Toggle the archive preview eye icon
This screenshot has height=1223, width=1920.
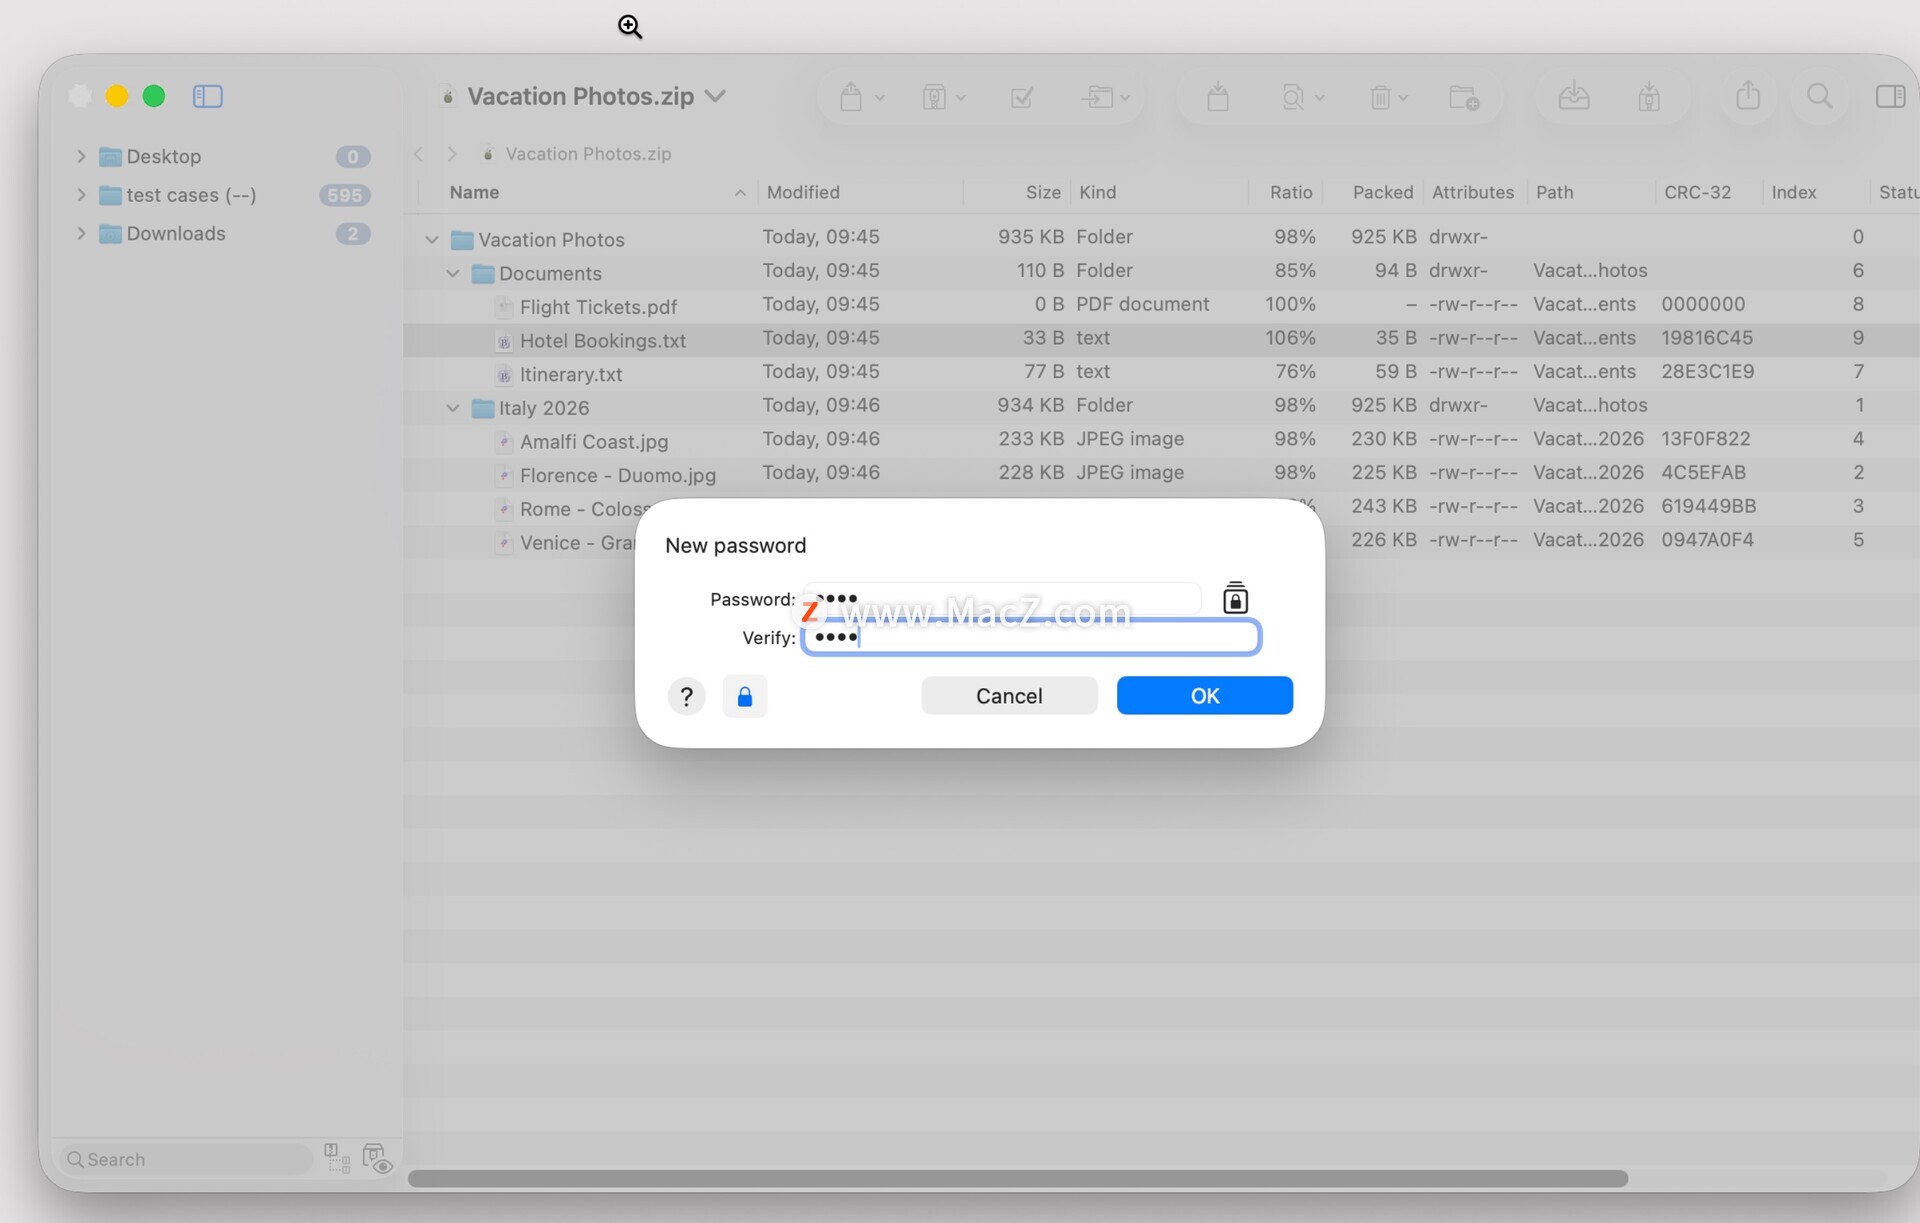(x=377, y=1159)
